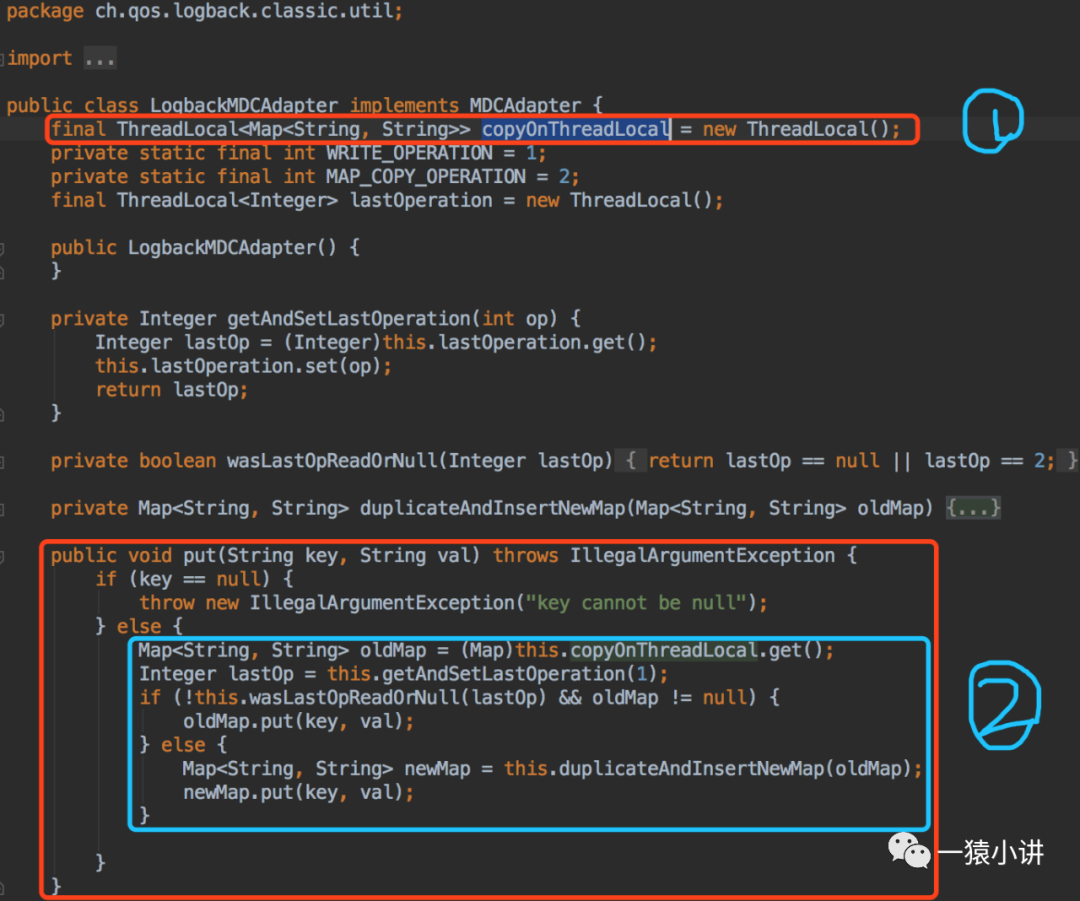Expand the folded opening brace of wasLastOpReadOrNull

pyautogui.click(x=630, y=461)
